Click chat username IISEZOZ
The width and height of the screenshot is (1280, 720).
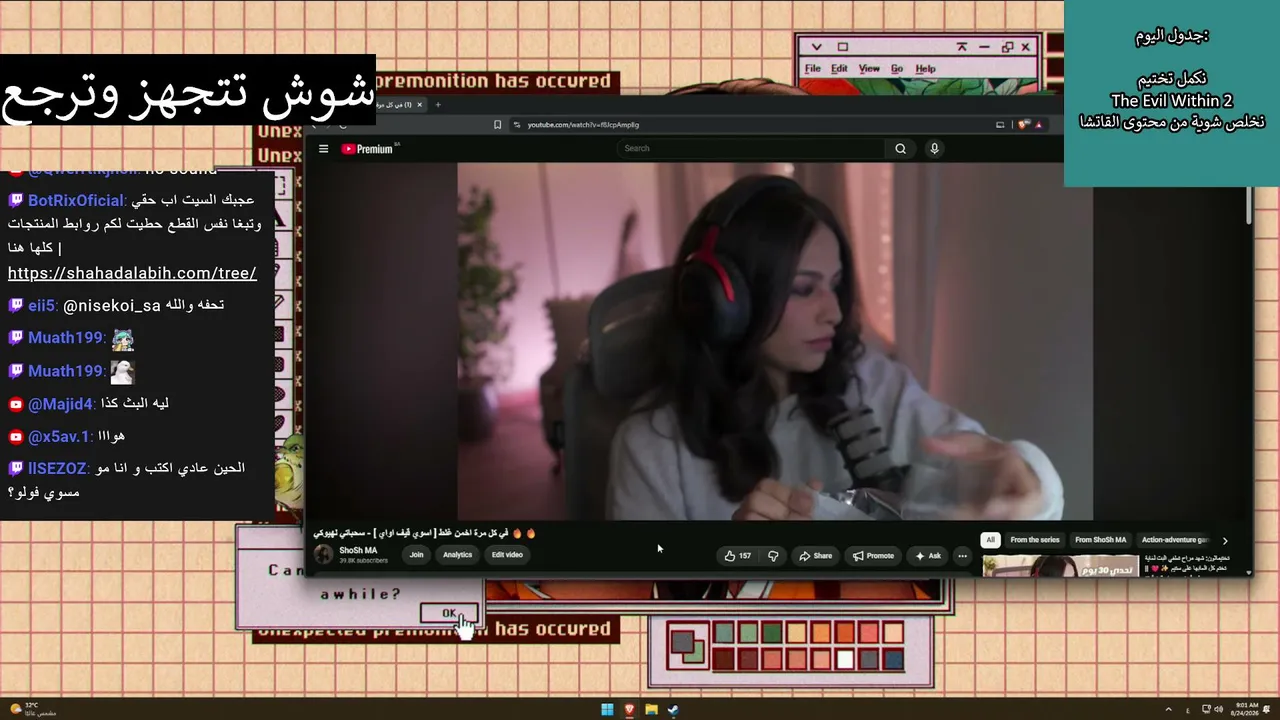point(57,468)
